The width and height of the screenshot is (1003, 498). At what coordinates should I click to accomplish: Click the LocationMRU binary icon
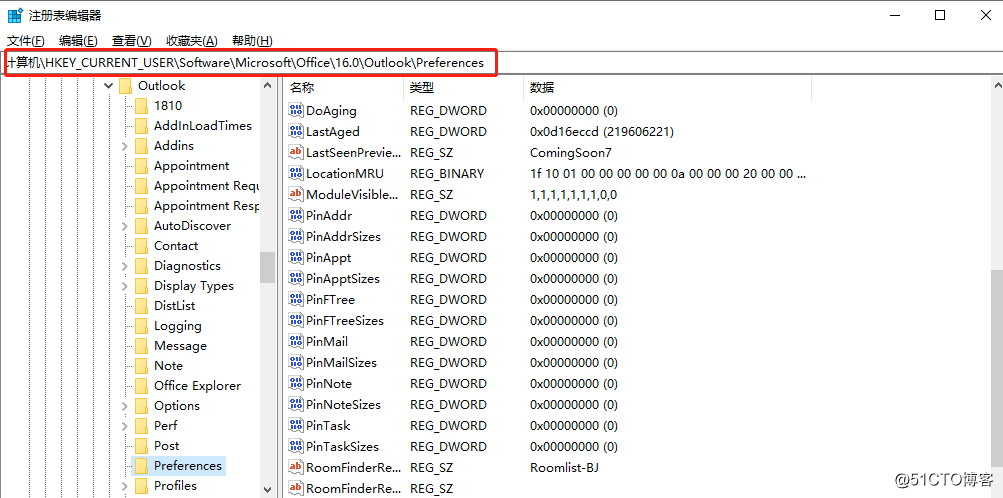click(x=296, y=173)
